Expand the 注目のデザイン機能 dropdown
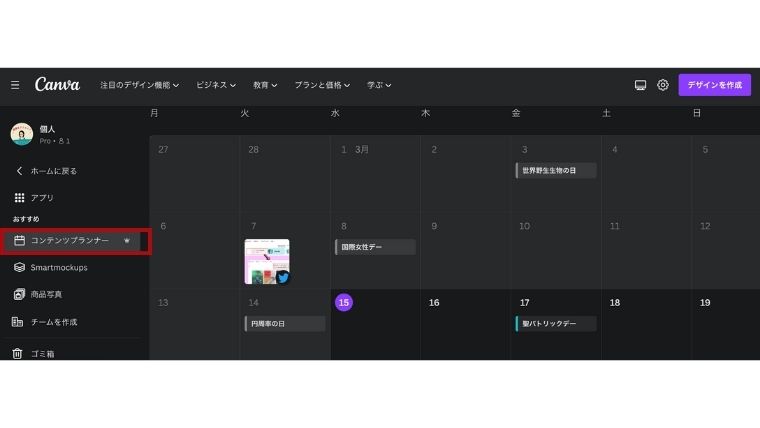 [x=140, y=85]
